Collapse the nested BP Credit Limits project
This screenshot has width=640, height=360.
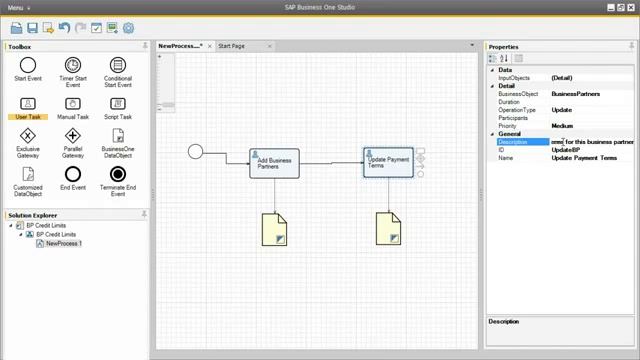[21, 235]
